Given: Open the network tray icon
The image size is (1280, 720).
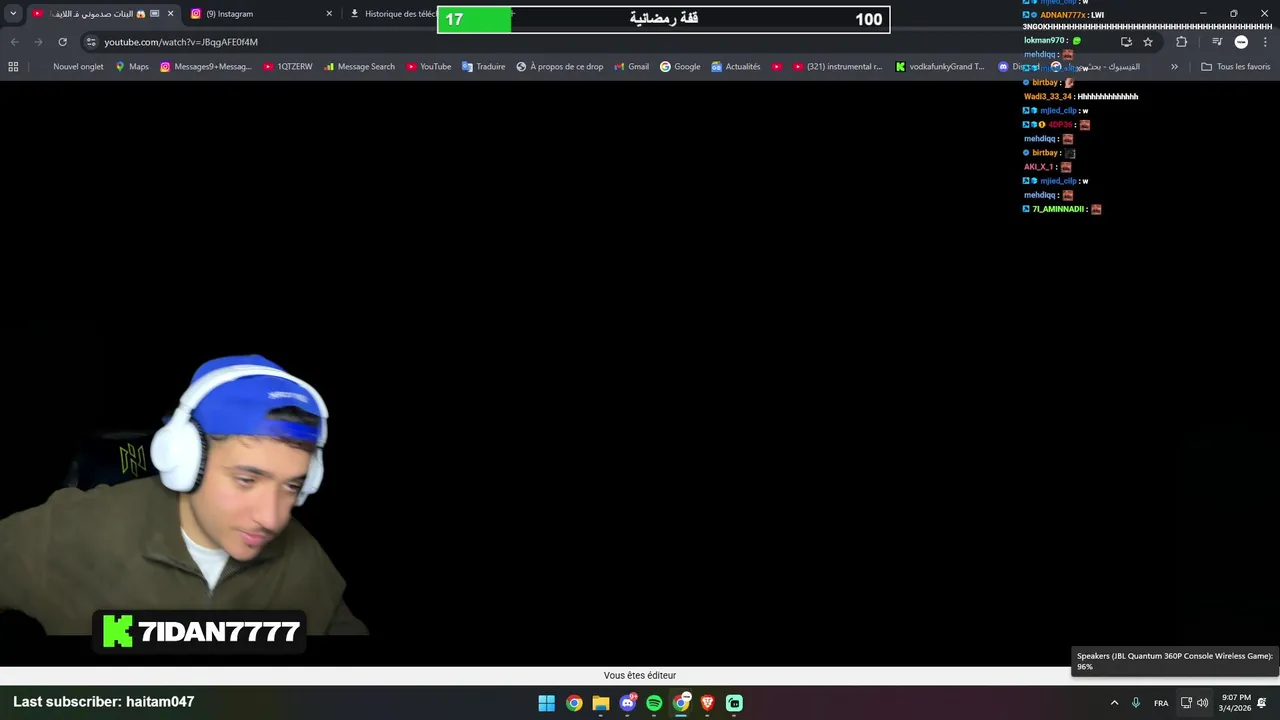Looking at the screenshot, I should 1186,703.
